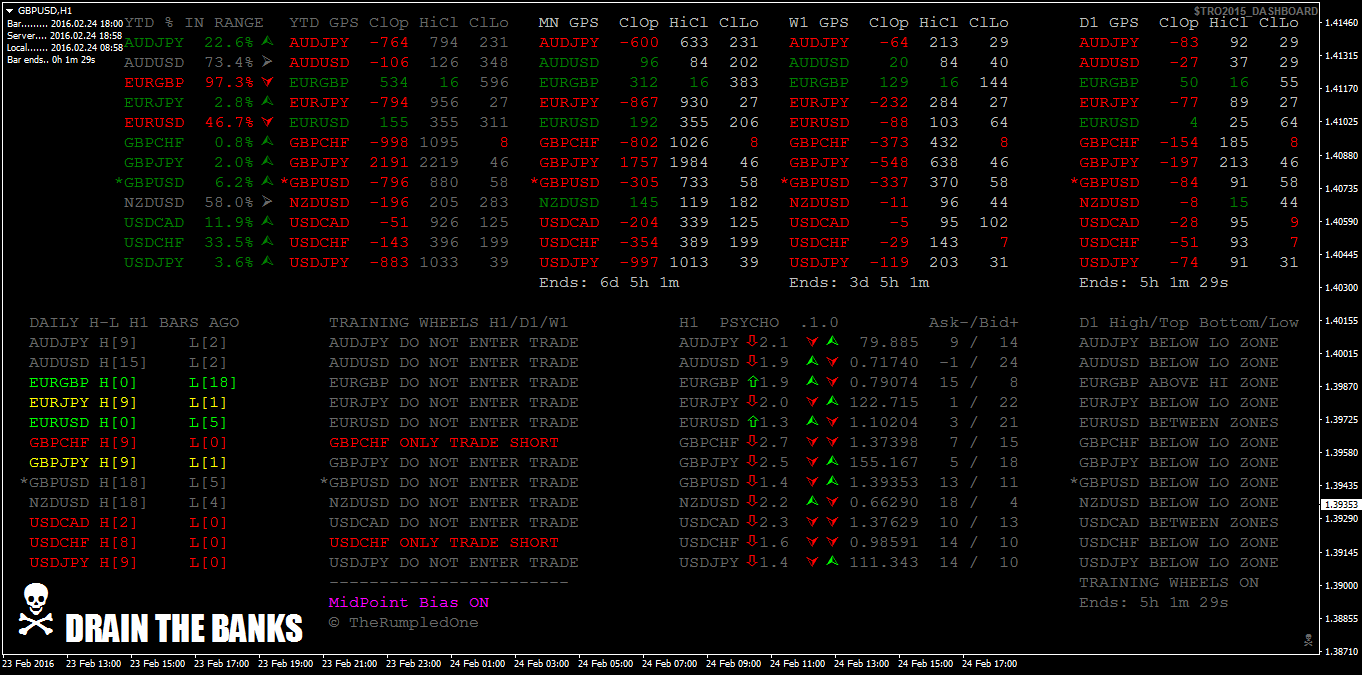The height and width of the screenshot is (675, 1362).
Task: Click hollow red down arrow before USDJPY 1.4
Action: pos(751,562)
